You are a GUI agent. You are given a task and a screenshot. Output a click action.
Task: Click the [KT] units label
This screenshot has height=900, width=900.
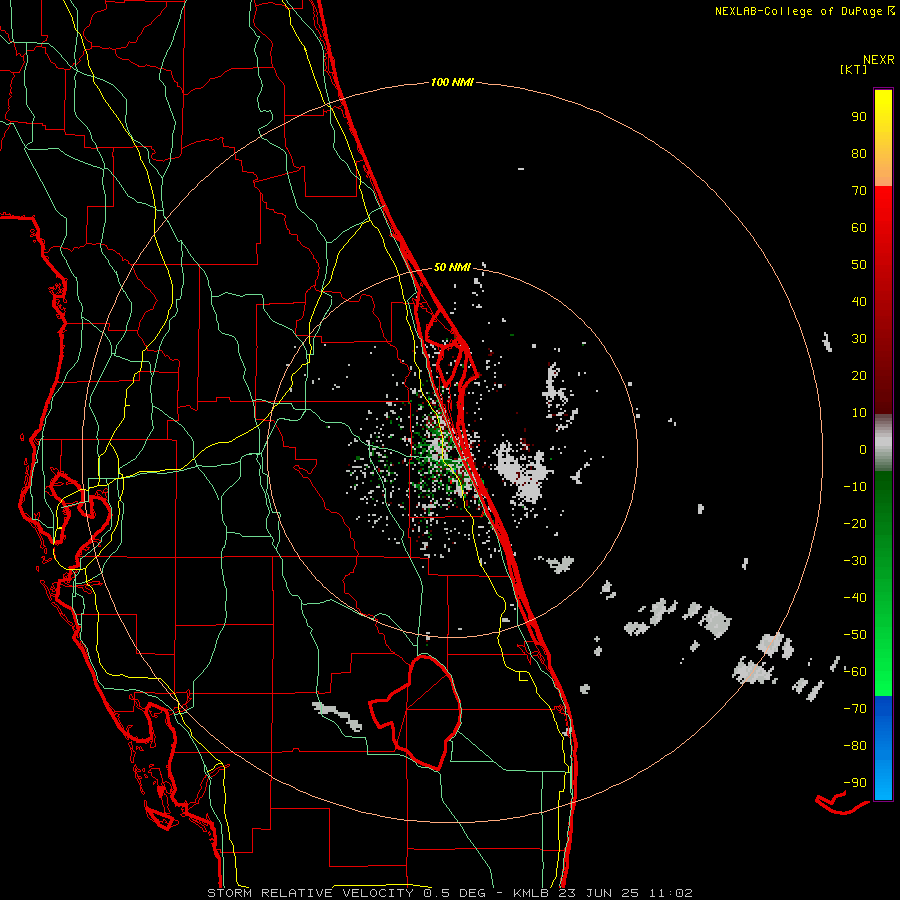(854, 69)
